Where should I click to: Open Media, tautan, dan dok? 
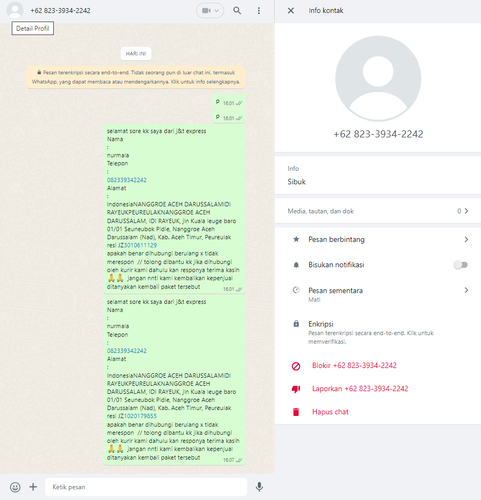378,211
